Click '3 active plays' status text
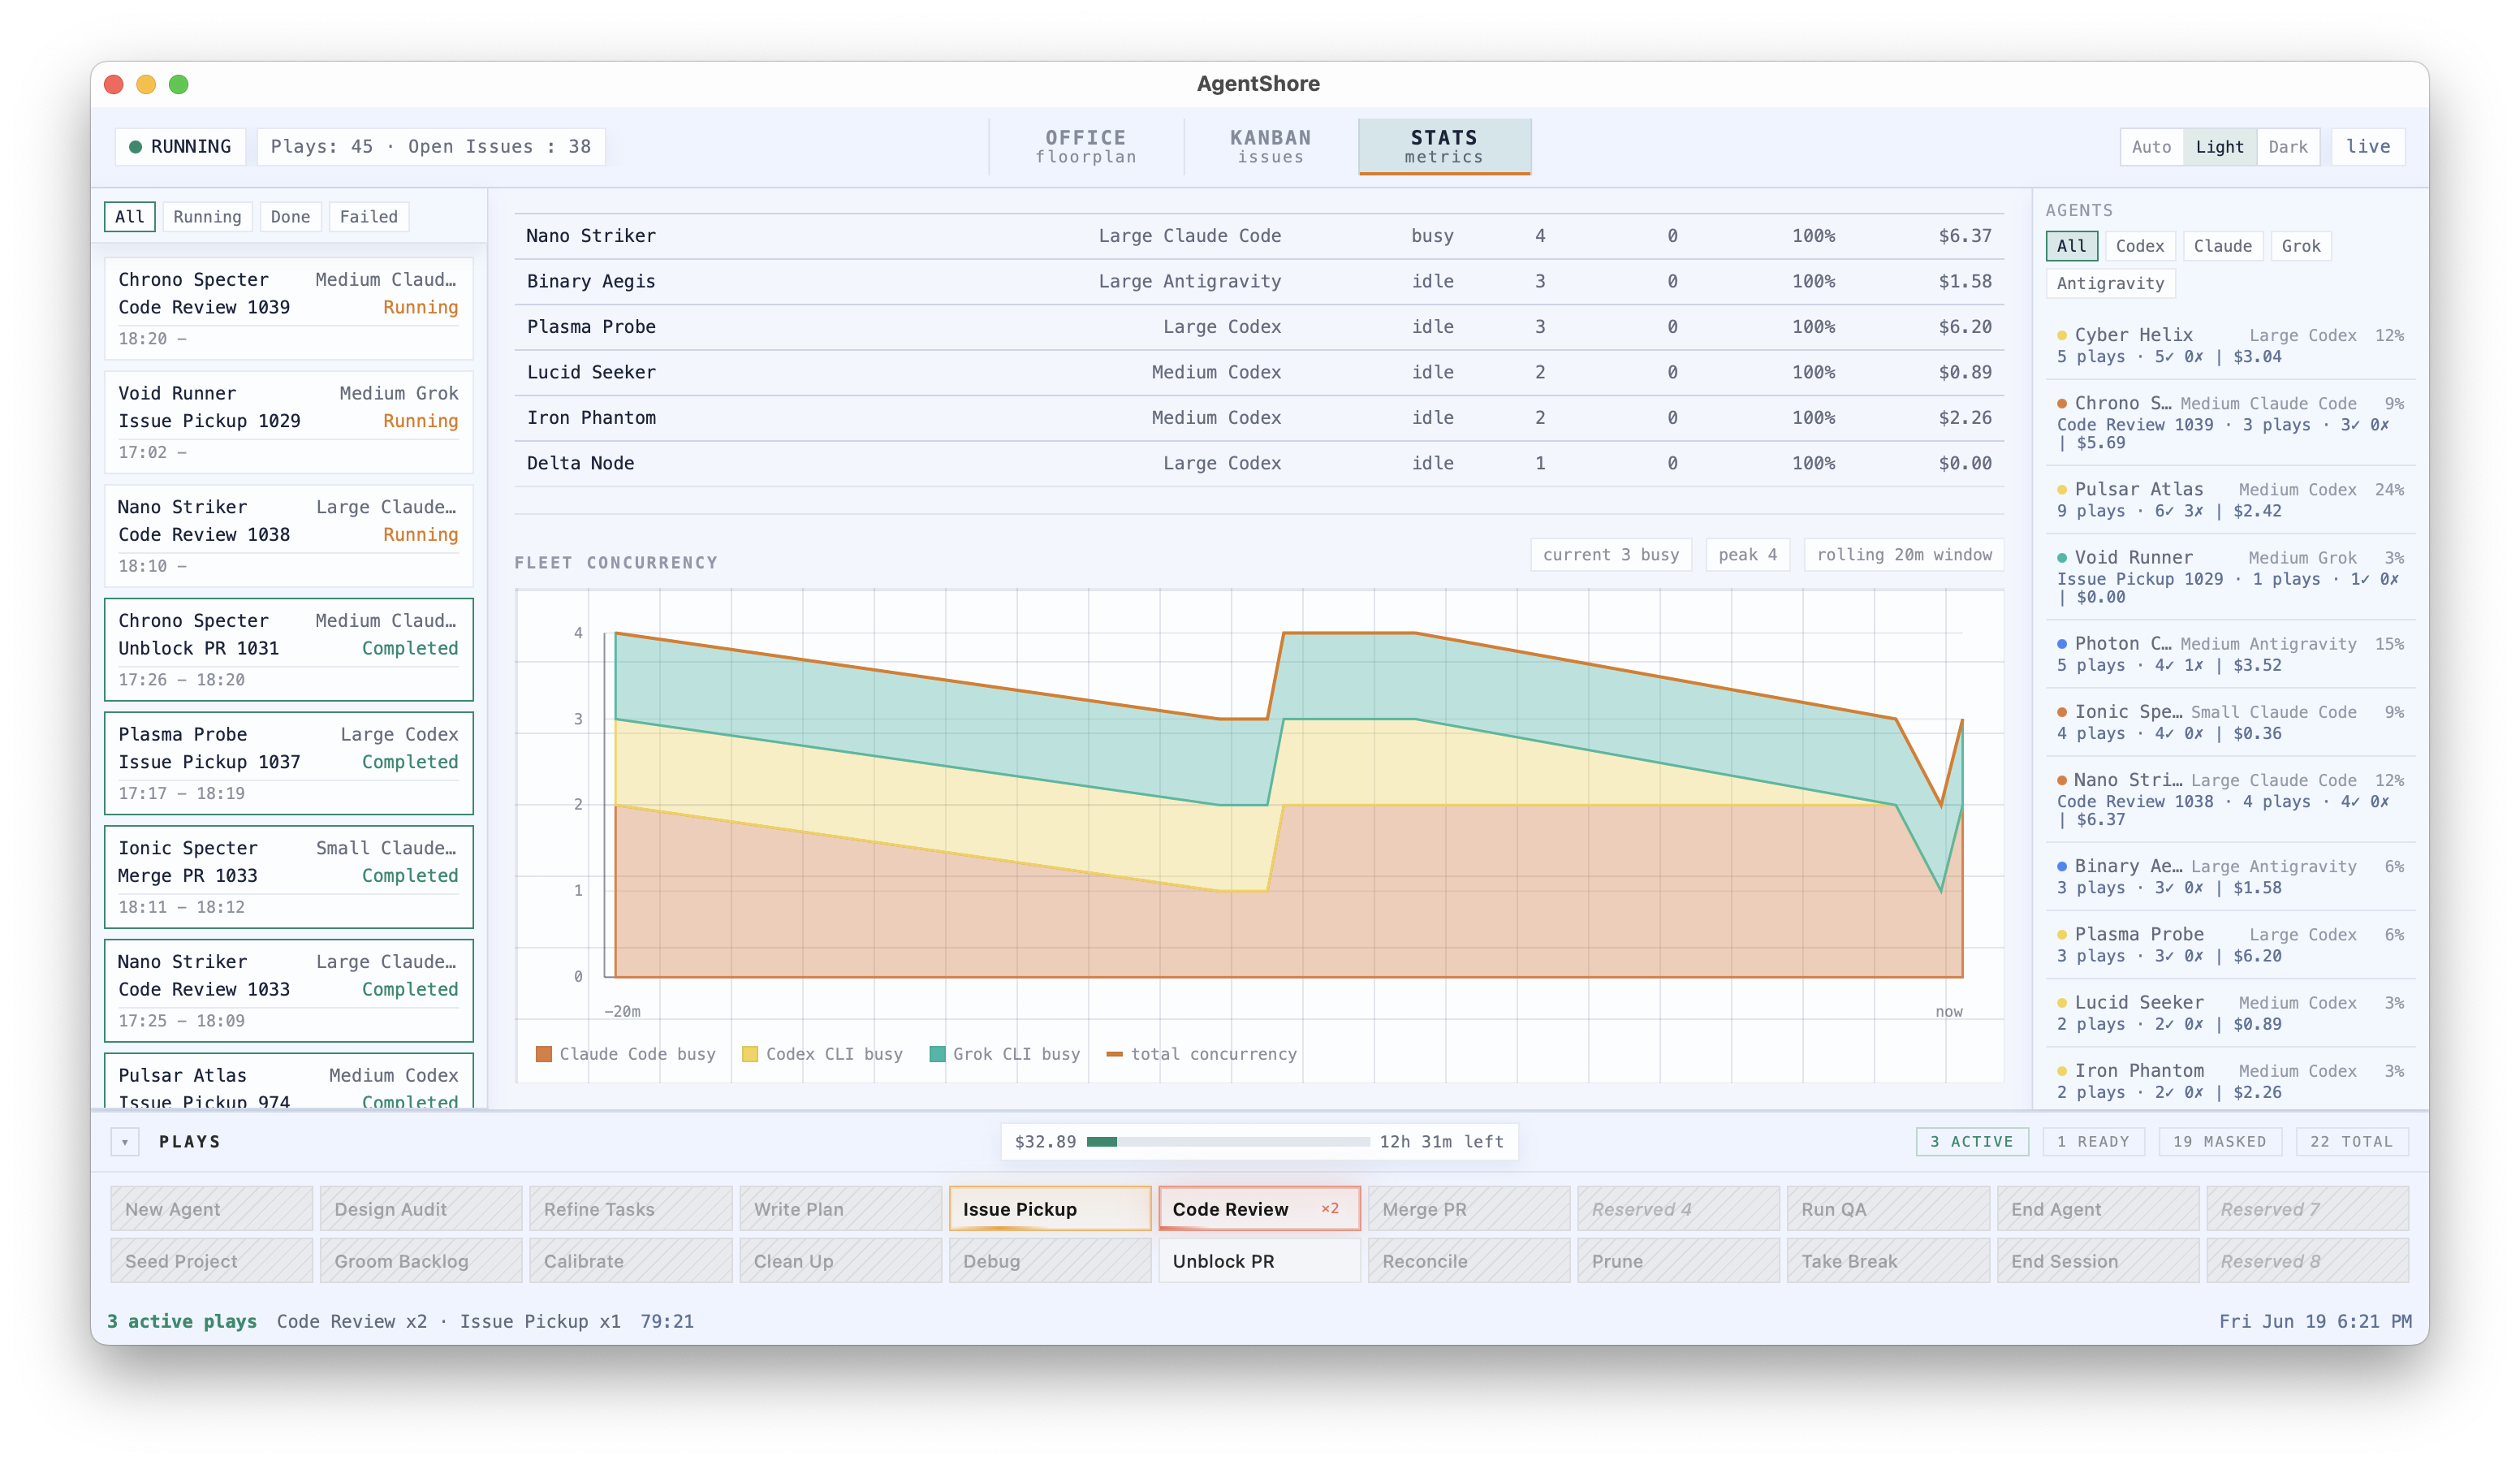Viewport: 2520px width, 1465px height. [182, 1322]
